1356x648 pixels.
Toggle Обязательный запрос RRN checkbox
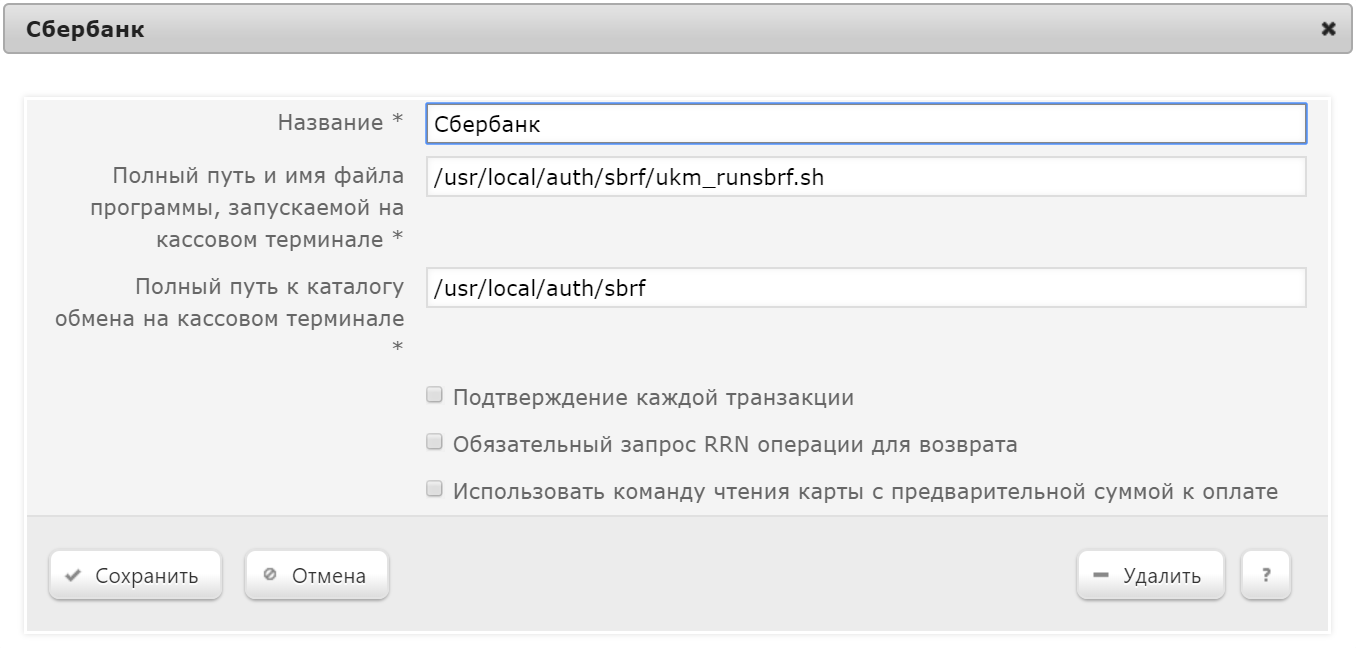coord(434,442)
